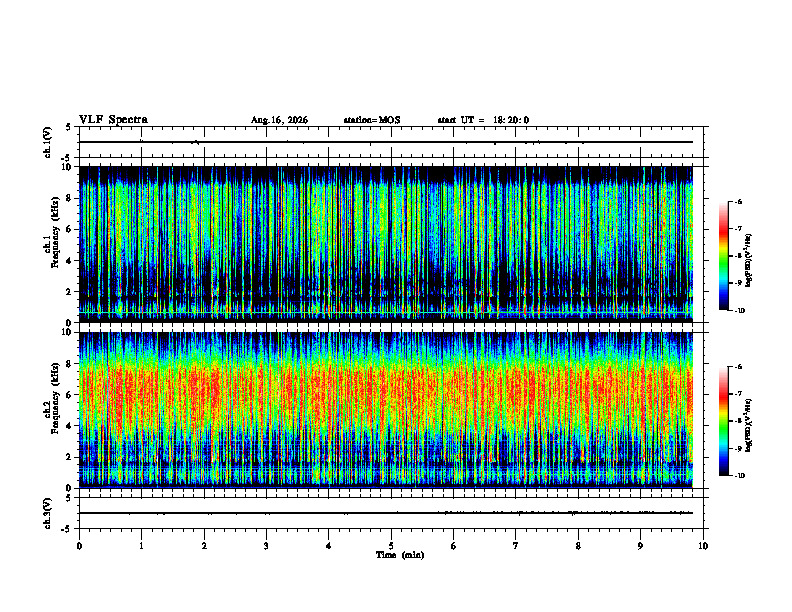Click the time axis tick label '4'
The height and width of the screenshot is (612, 792).
click(x=329, y=546)
